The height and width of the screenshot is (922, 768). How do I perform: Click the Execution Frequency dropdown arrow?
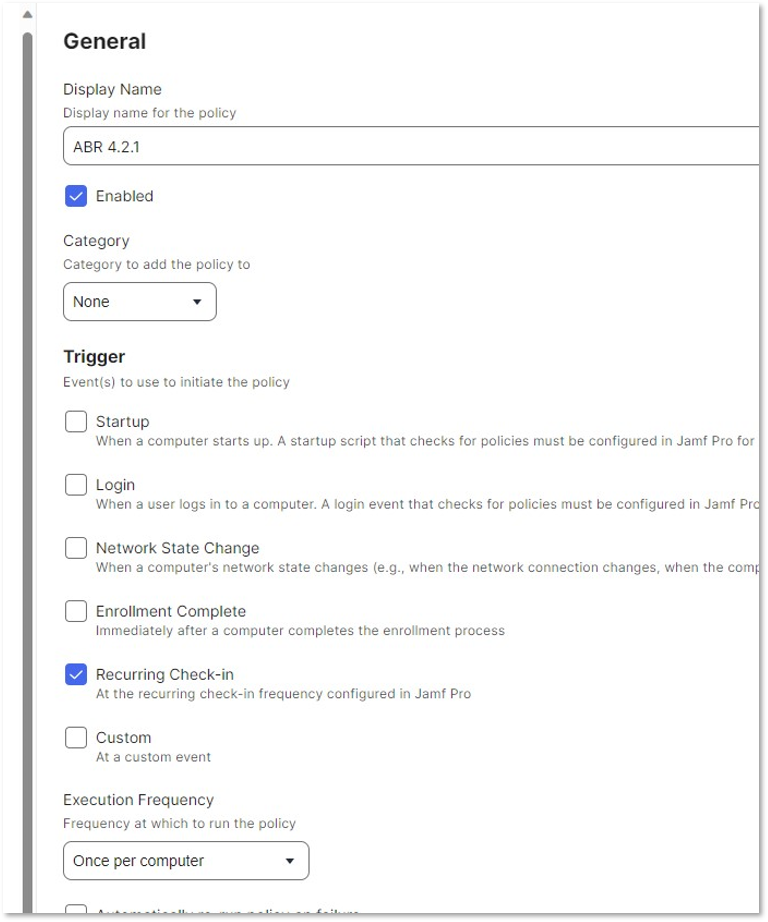point(289,861)
